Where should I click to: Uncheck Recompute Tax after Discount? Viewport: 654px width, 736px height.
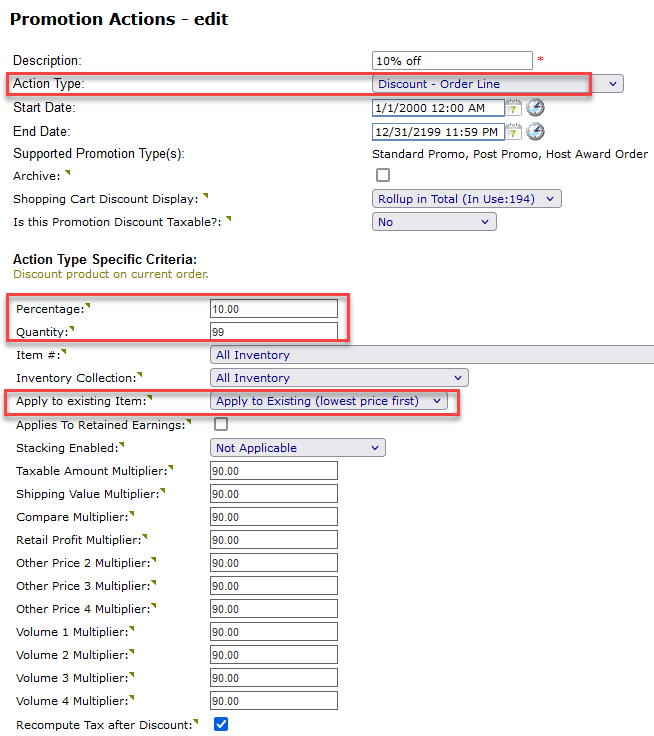[x=221, y=724]
